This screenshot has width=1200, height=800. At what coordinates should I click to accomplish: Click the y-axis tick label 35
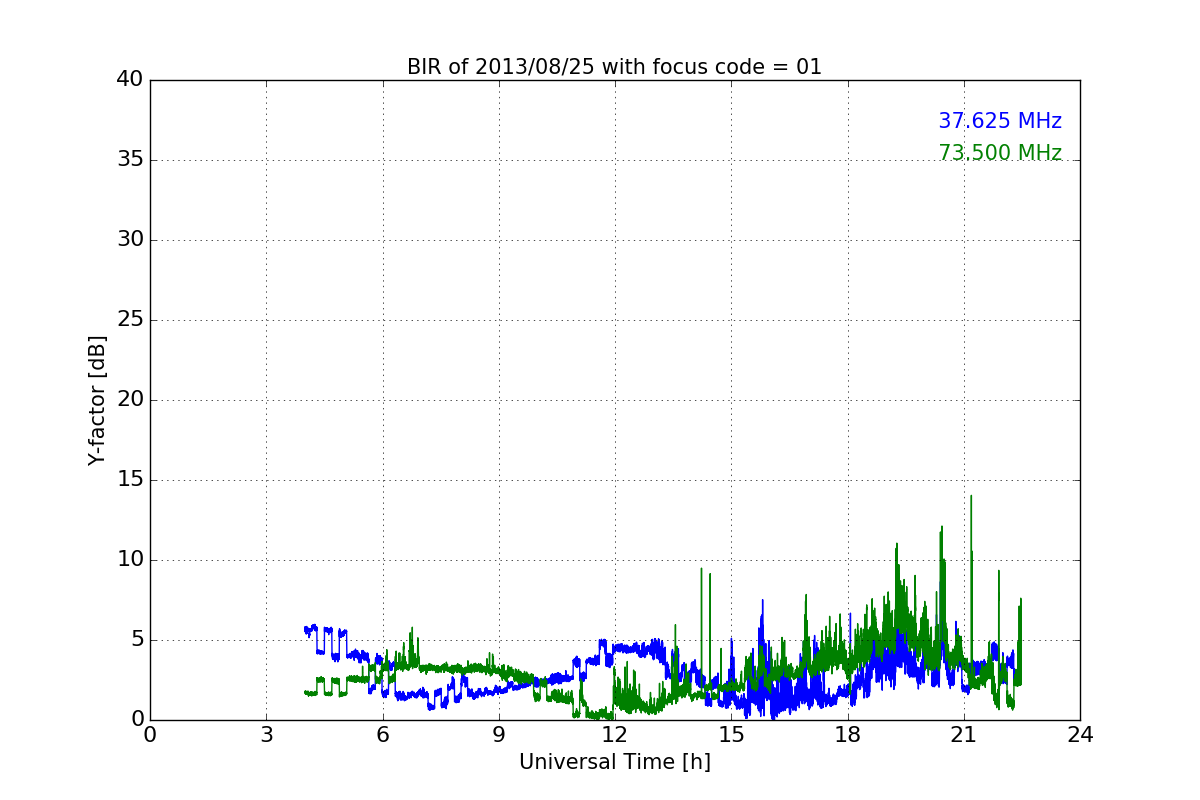point(129,160)
